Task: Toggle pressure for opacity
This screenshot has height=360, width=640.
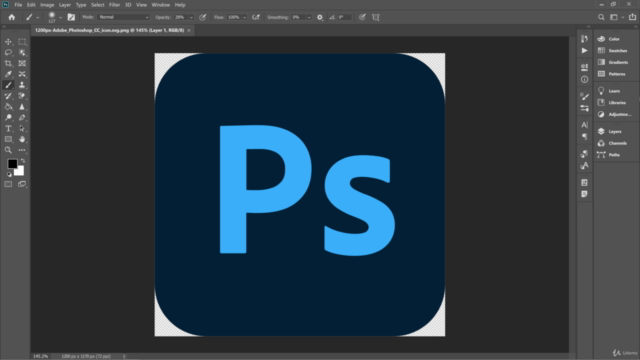Action: point(202,17)
